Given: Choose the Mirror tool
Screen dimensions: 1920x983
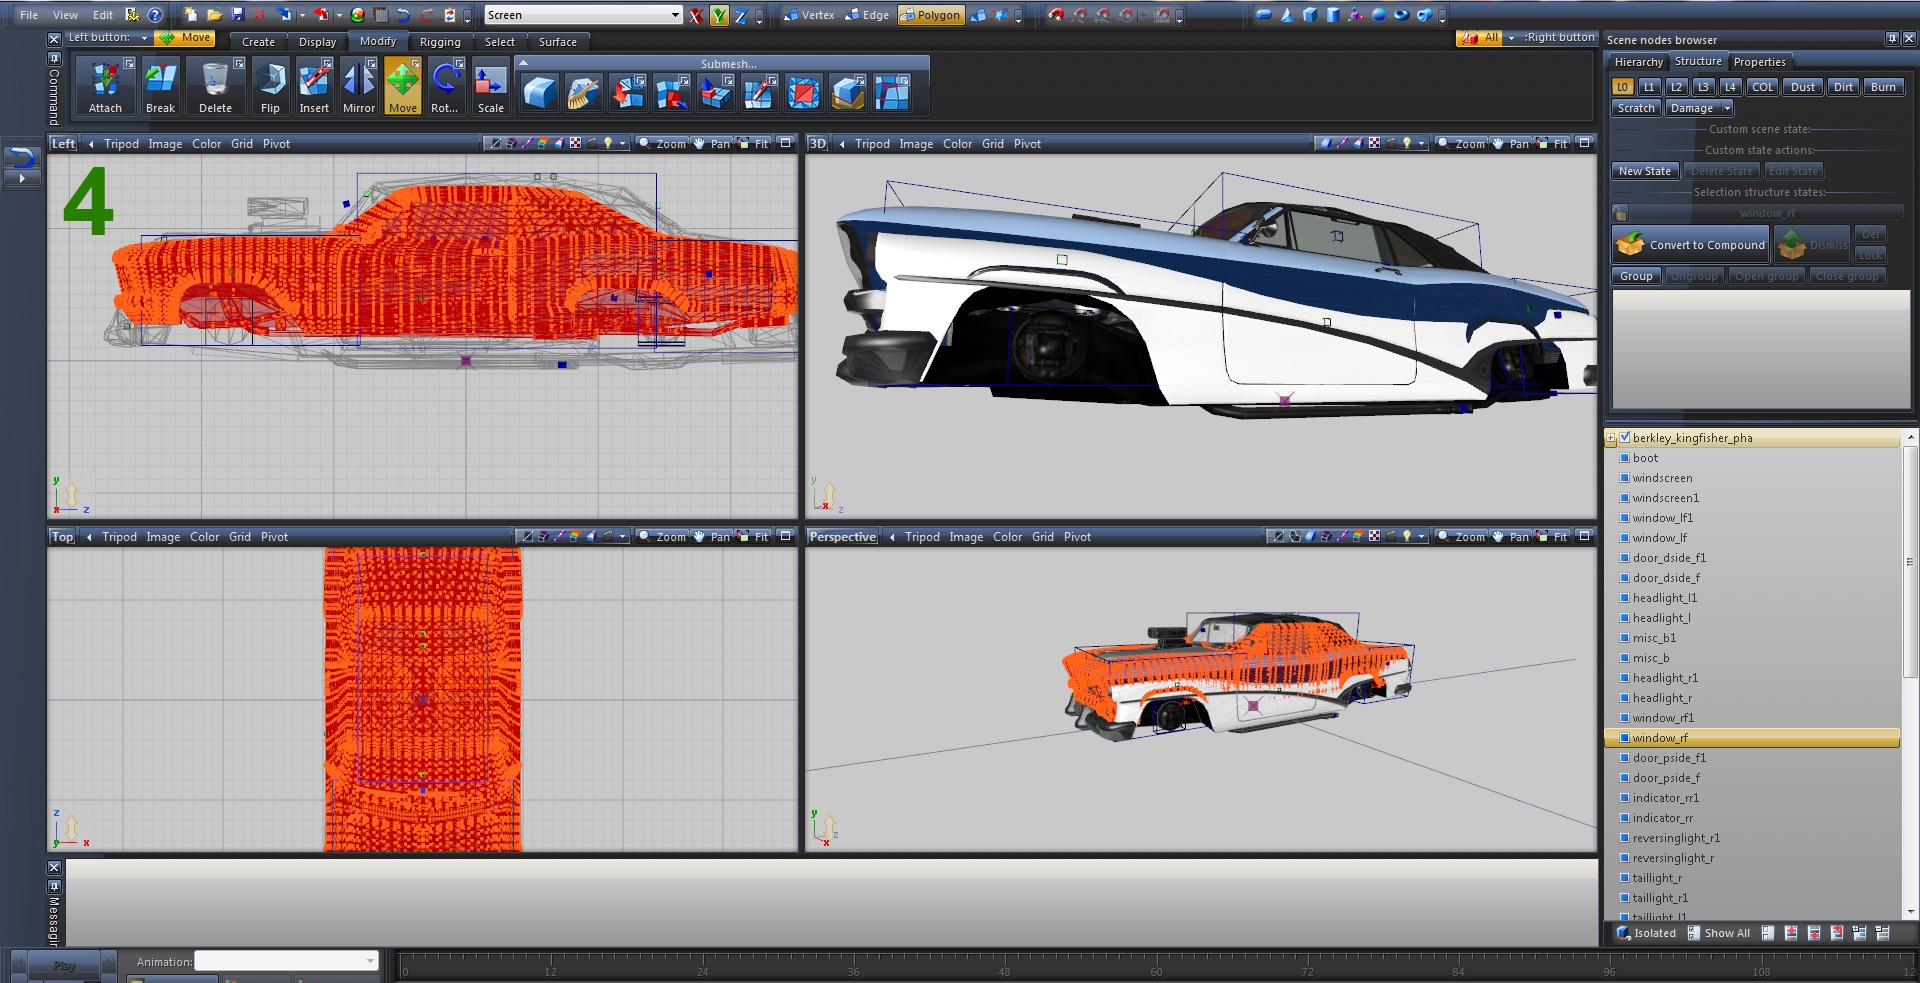Looking at the screenshot, I should coord(359,86).
